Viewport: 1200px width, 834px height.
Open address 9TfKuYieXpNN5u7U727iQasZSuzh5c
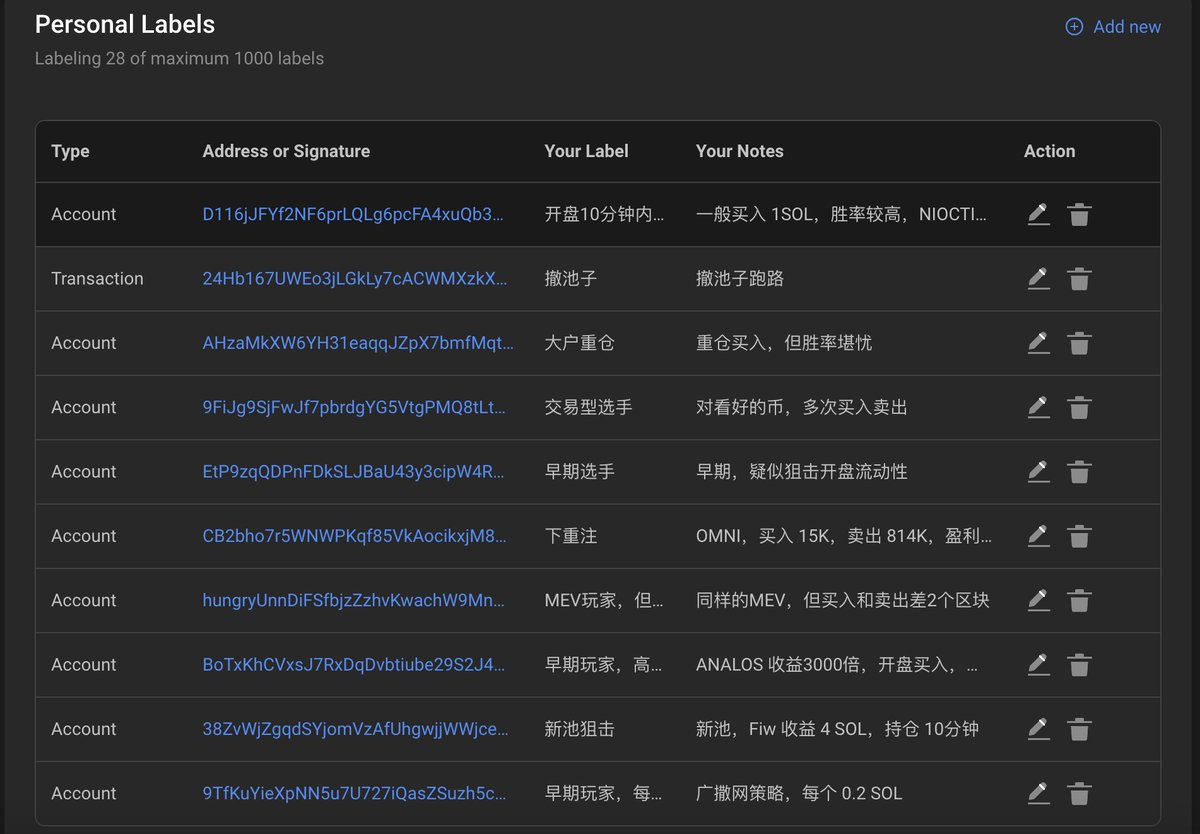[354, 793]
